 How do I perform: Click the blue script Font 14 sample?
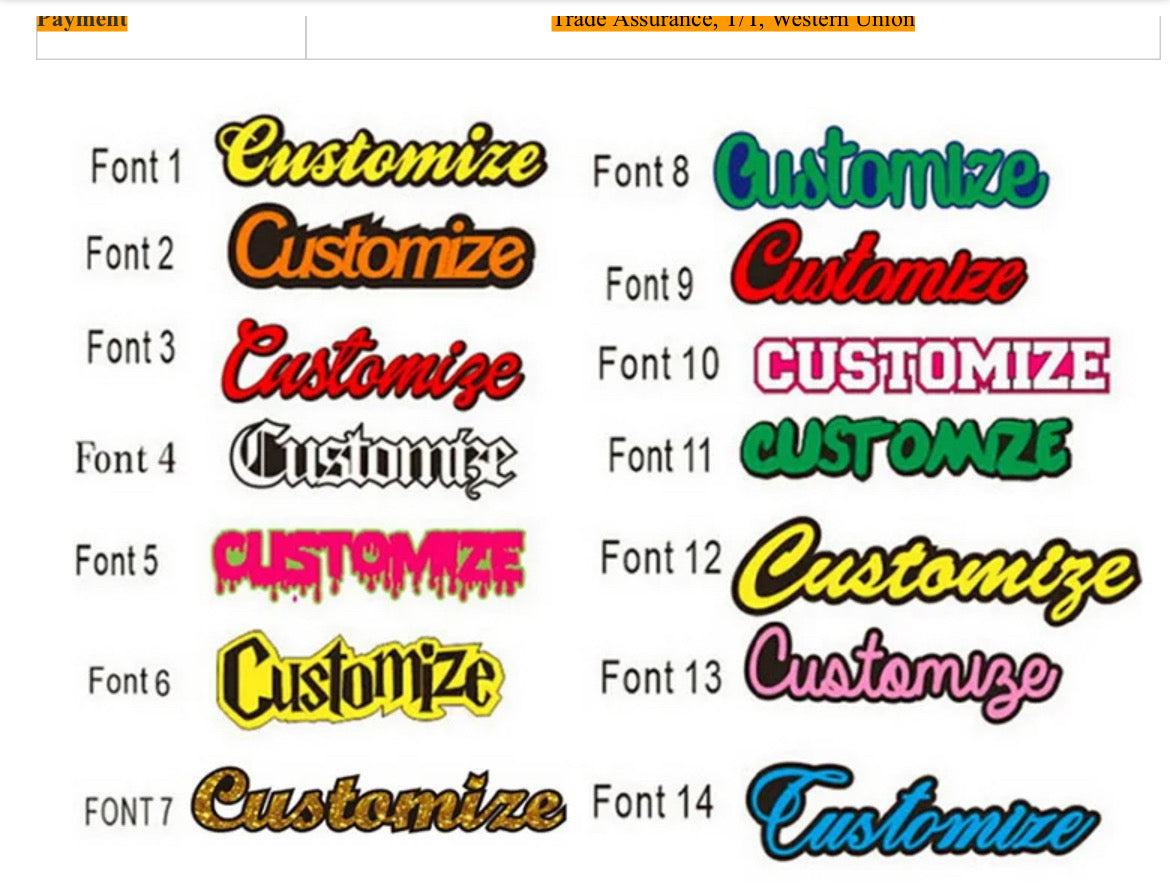click(x=921, y=813)
